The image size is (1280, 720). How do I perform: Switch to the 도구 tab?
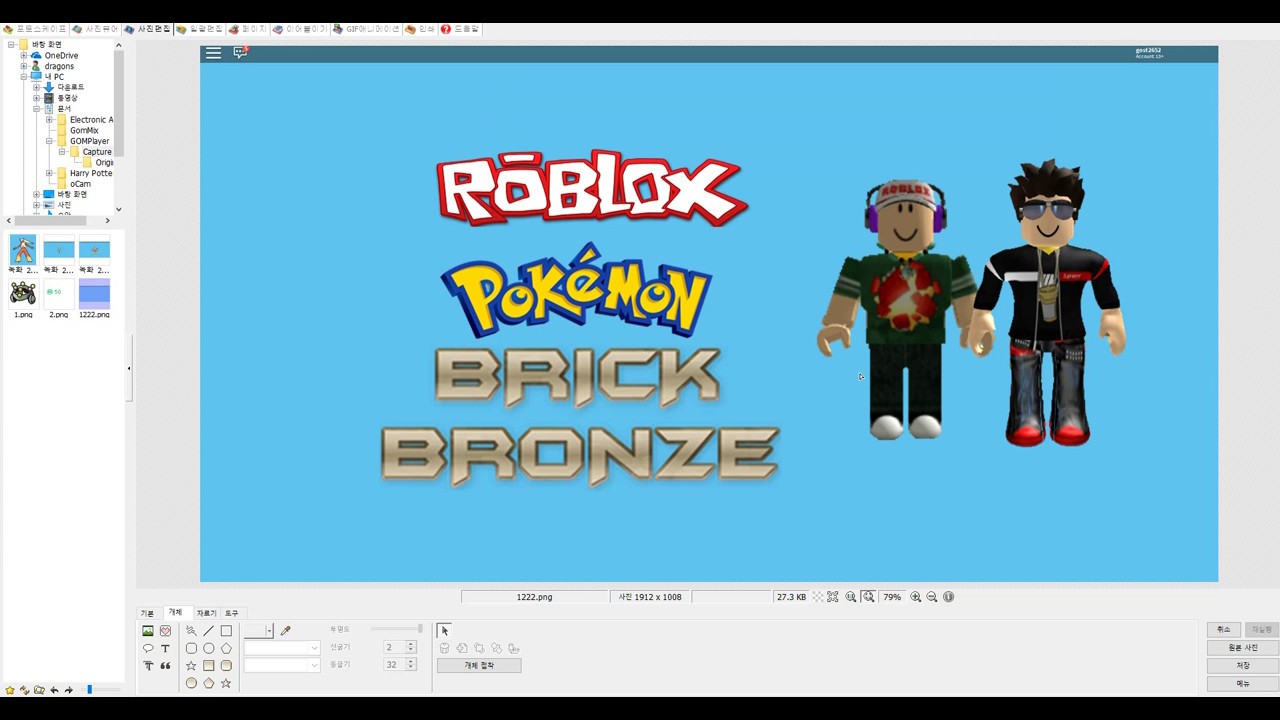pos(232,613)
